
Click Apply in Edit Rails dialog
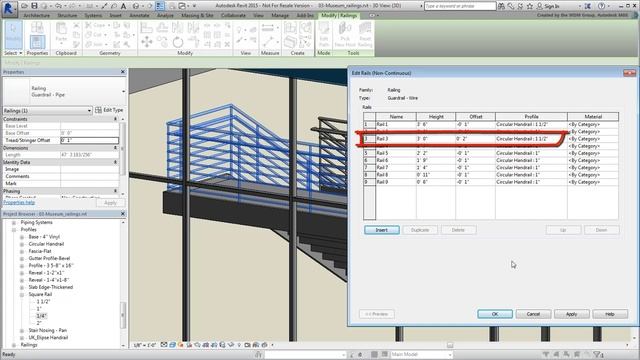(571, 314)
